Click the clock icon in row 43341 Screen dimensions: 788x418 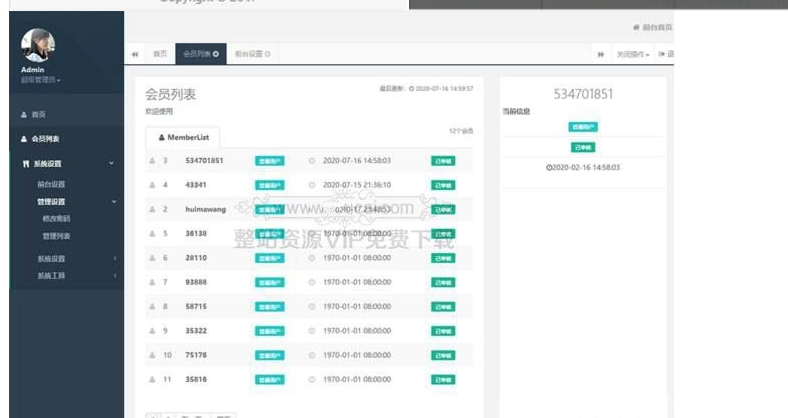coord(312,185)
